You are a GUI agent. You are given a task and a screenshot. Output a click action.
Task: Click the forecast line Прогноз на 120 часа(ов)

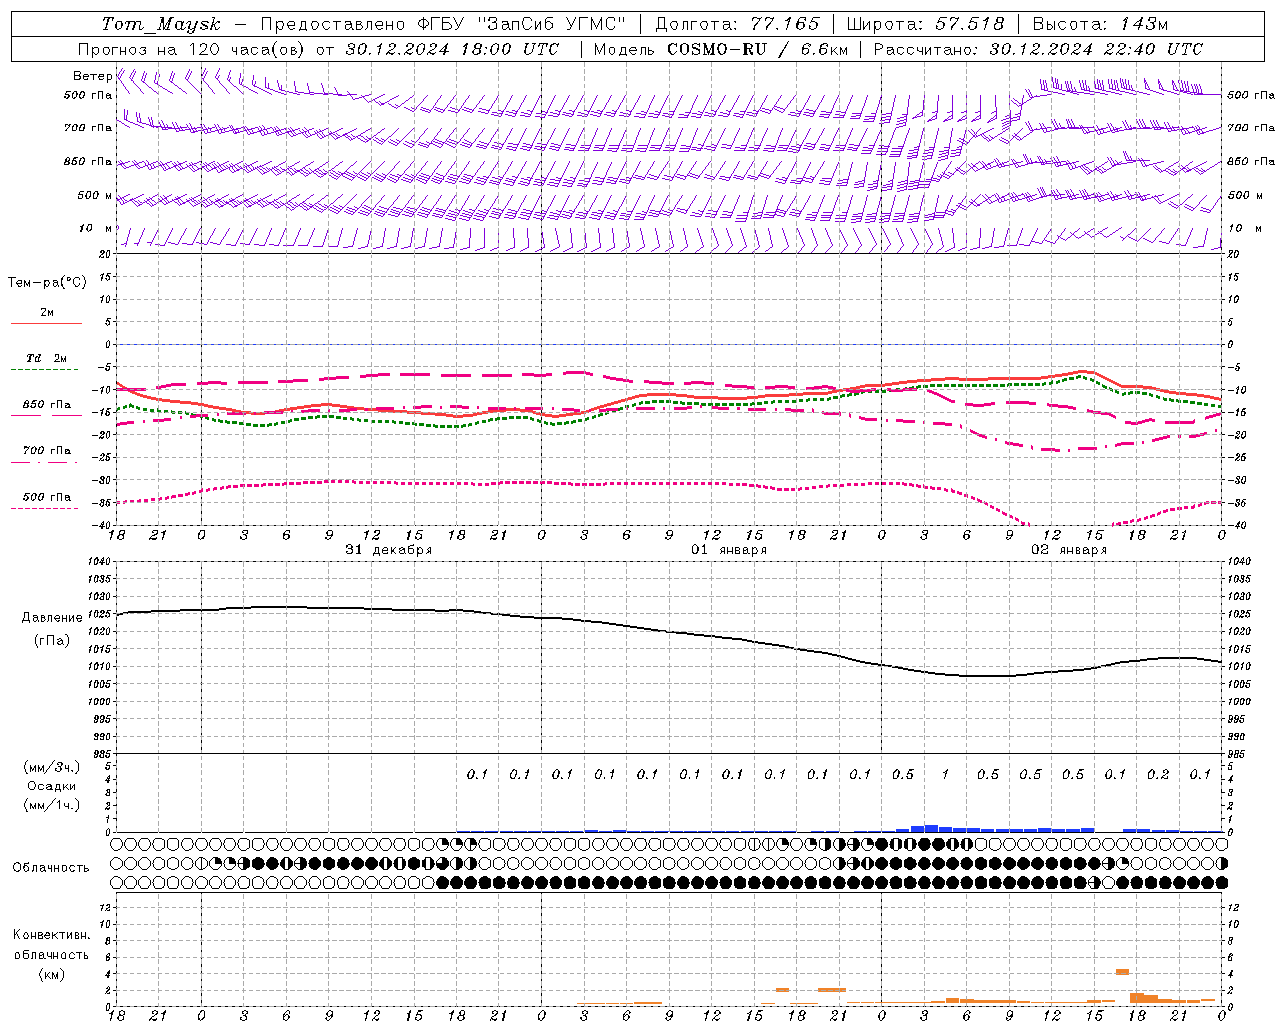193,49
